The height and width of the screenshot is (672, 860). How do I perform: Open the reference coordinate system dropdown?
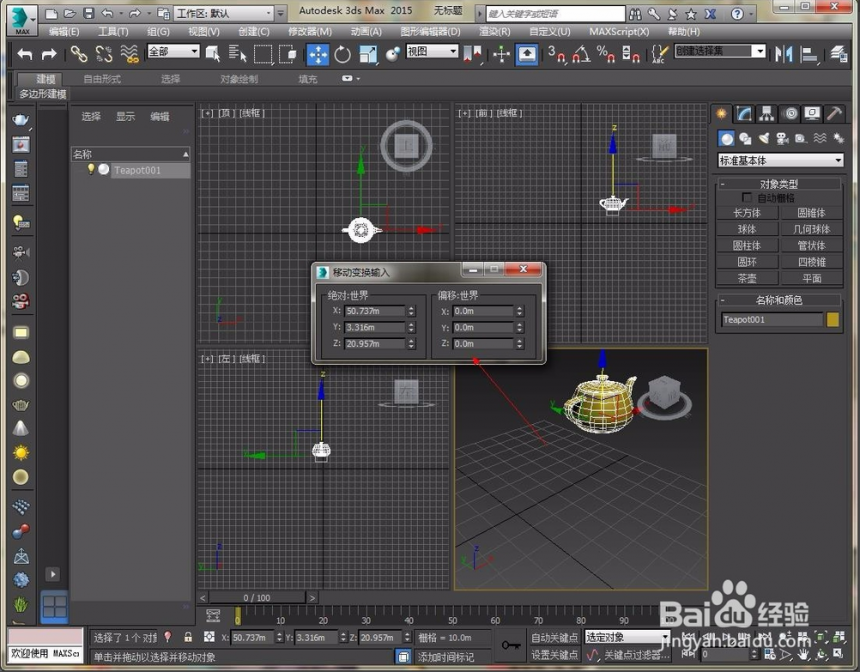432,52
